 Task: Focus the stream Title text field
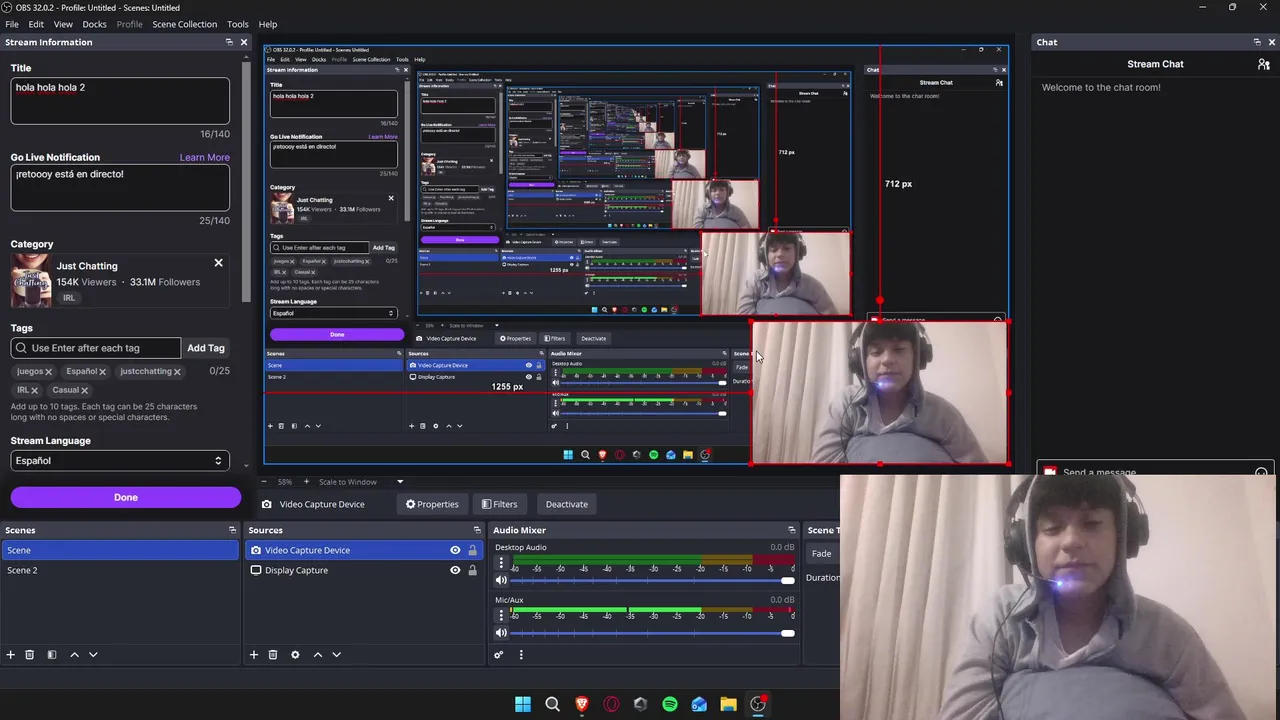coord(120,101)
